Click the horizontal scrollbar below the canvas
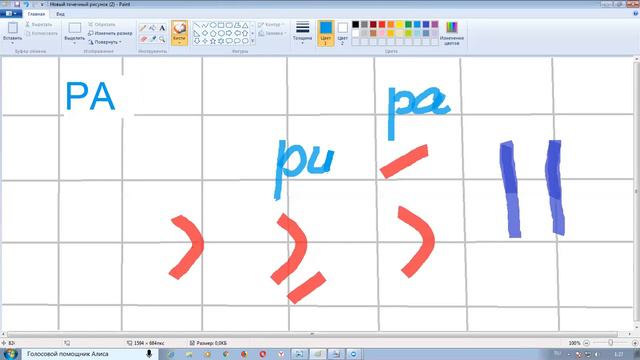Viewport: 640px width, 360px height. click(x=312, y=334)
